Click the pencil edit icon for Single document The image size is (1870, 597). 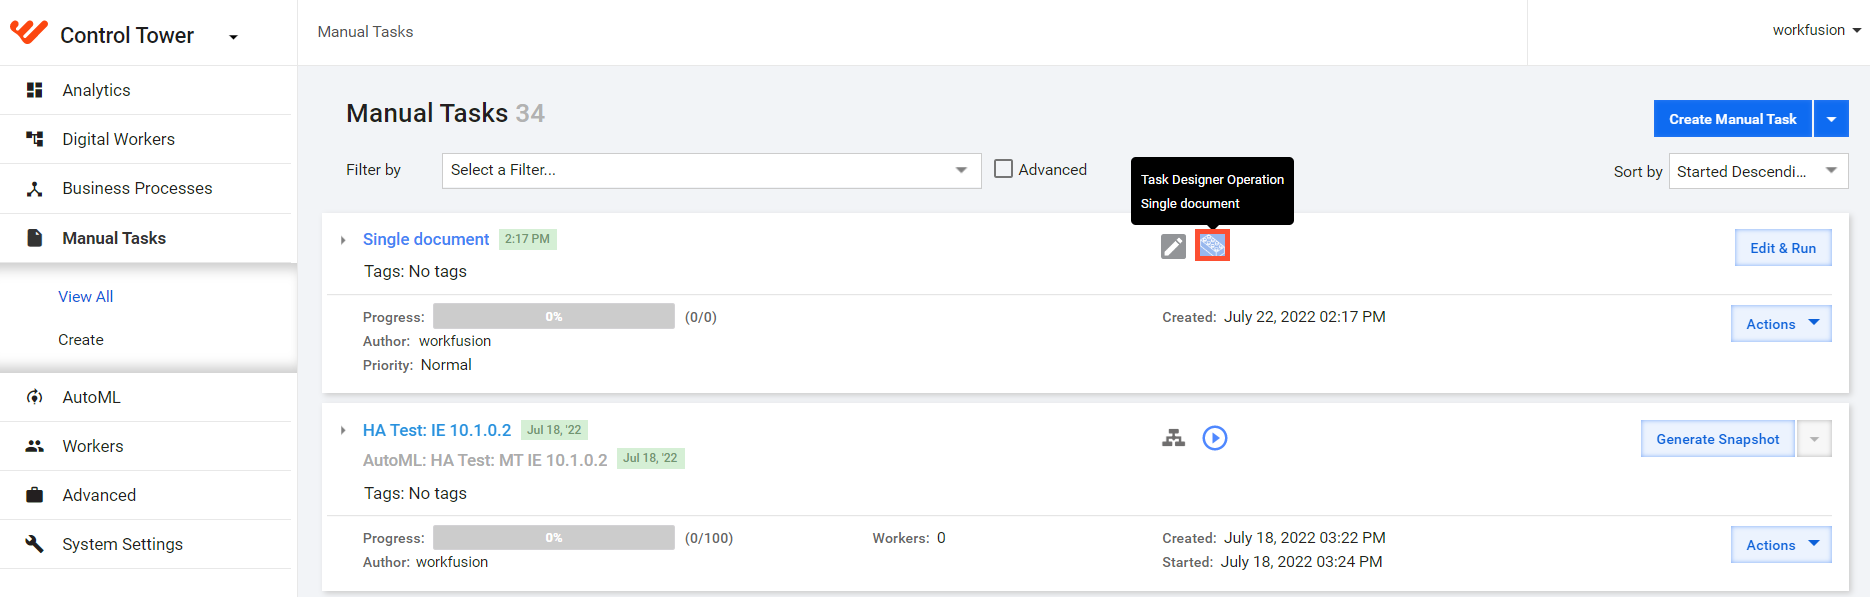[x=1173, y=246]
